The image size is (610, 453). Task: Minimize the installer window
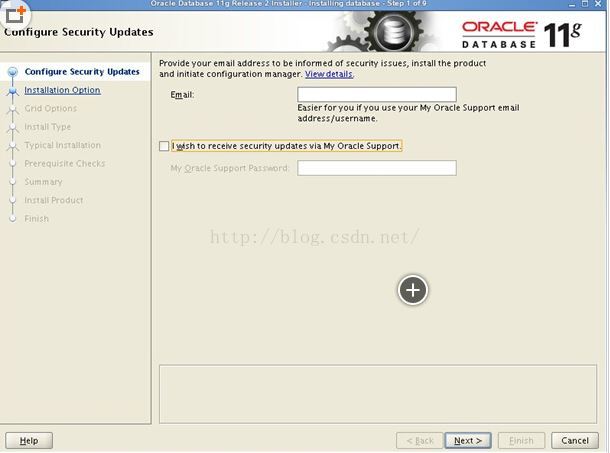pyautogui.click(x=571, y=4)
